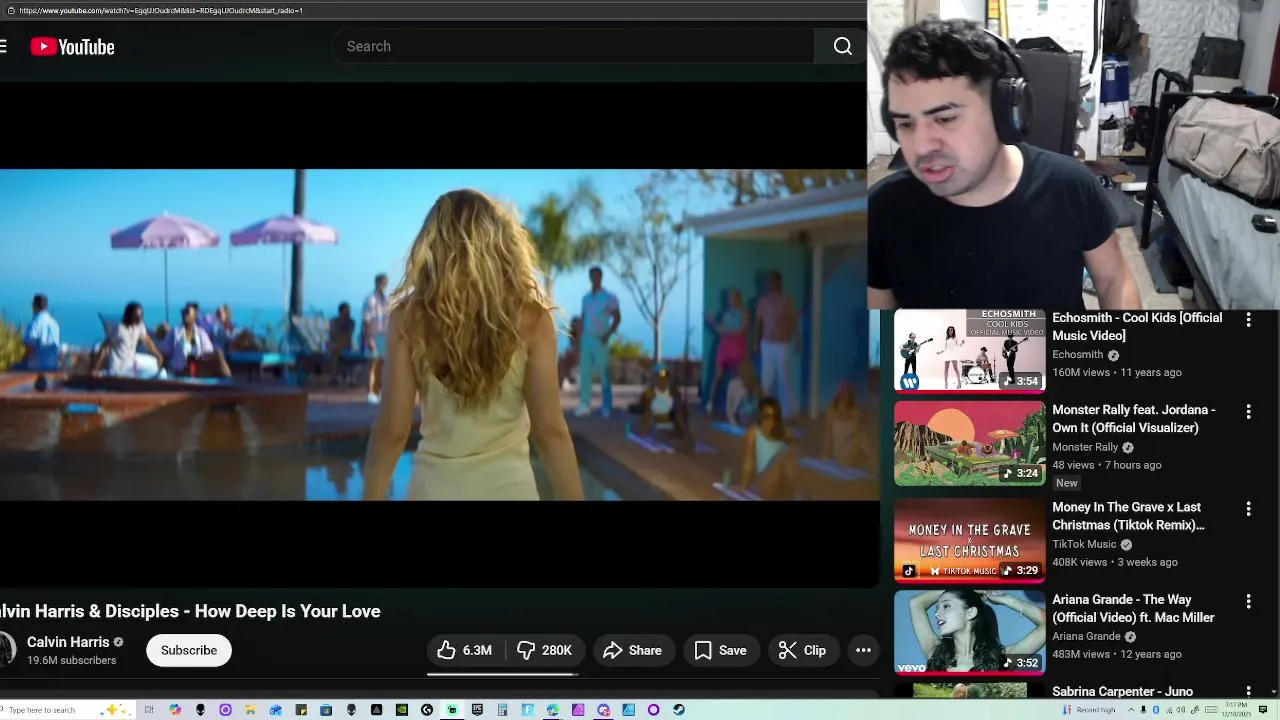Image resolution: width=1280 pixels, height=720 pixels.
Task: Open 'Sabrina Carpenter - Juno' title
Action: [1122, 691]
